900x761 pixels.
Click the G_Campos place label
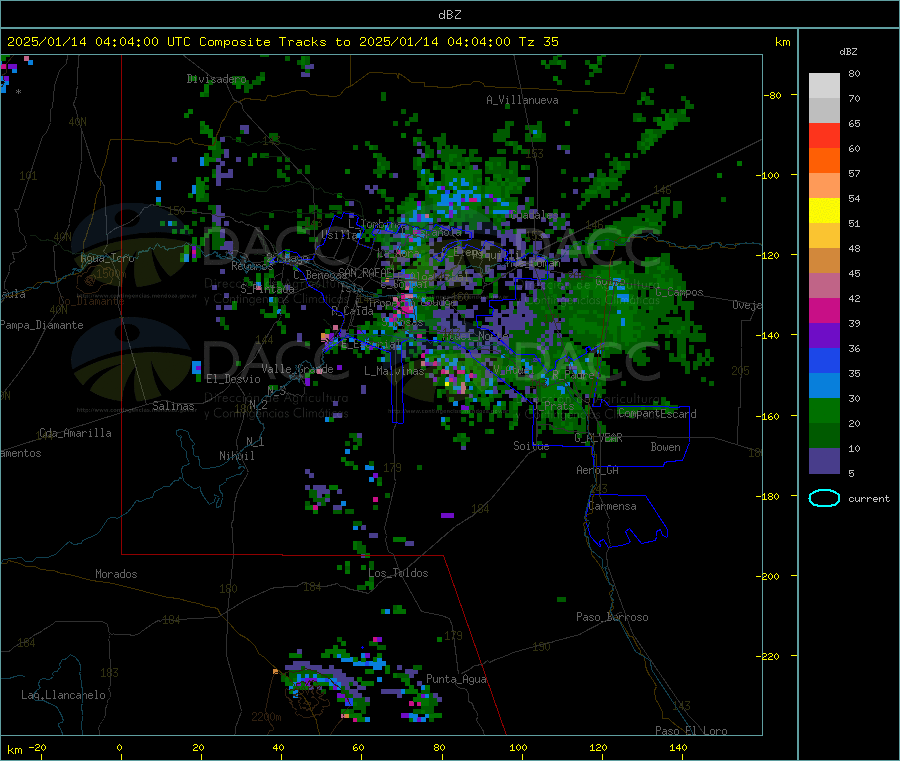pyautogui.click(x=679, y=292)
